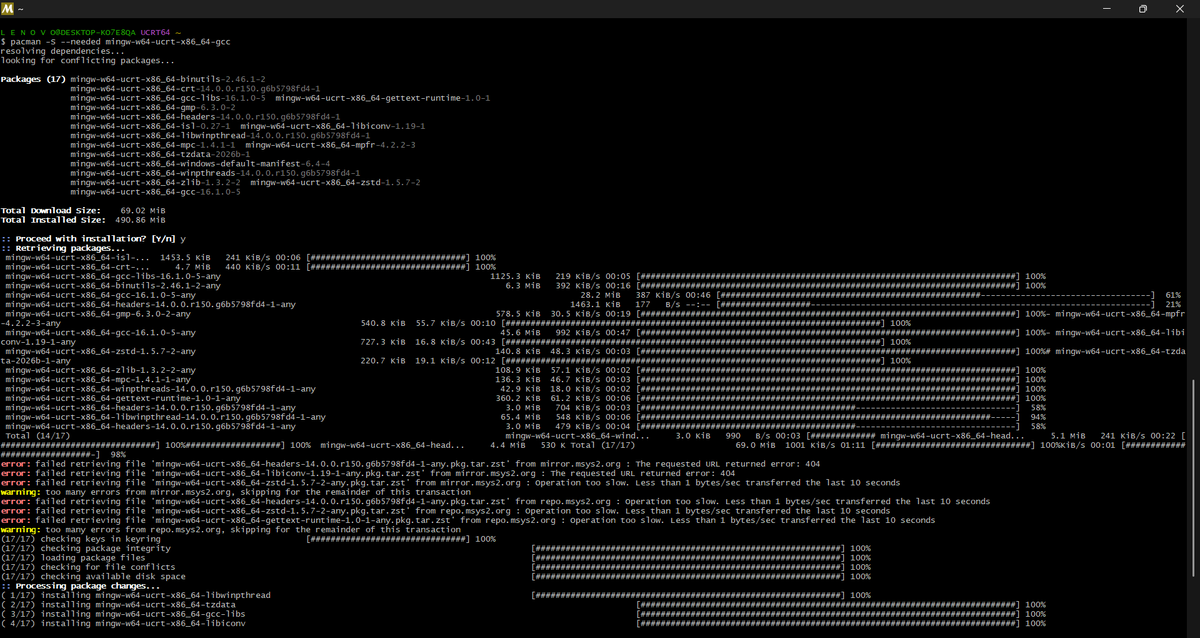Click windows-default-manifest-6.4-4 in the Packages list
Viewport: 1200px width, 638px height.
200,164
